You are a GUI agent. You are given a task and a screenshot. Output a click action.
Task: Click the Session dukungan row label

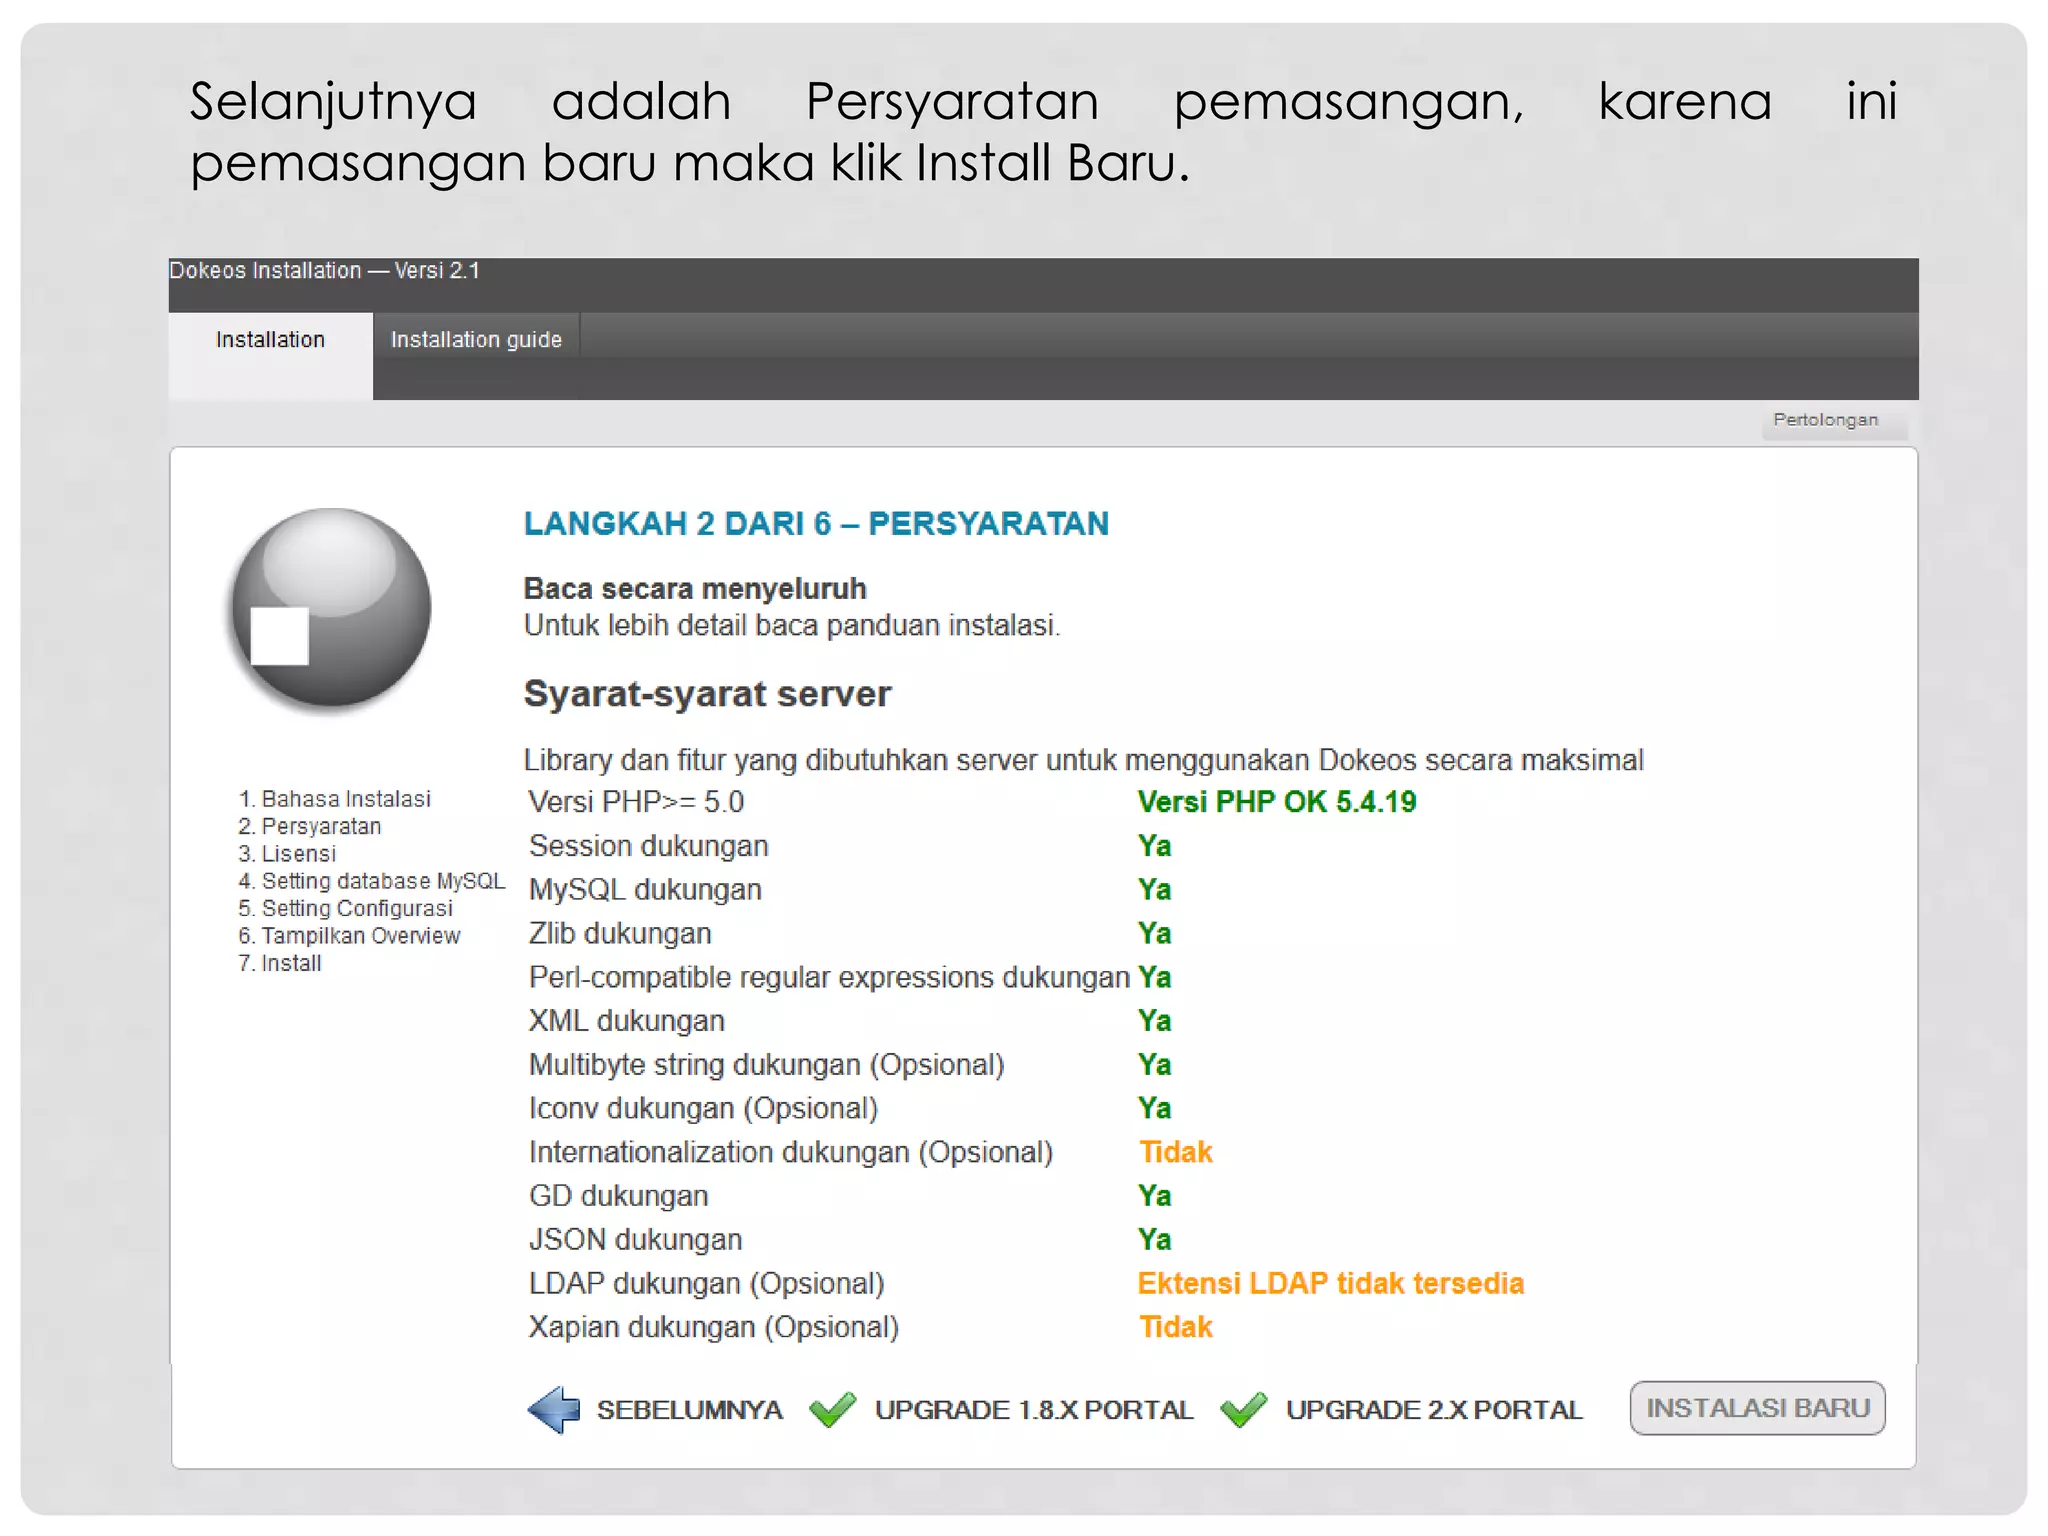click(x=649, y=846)
